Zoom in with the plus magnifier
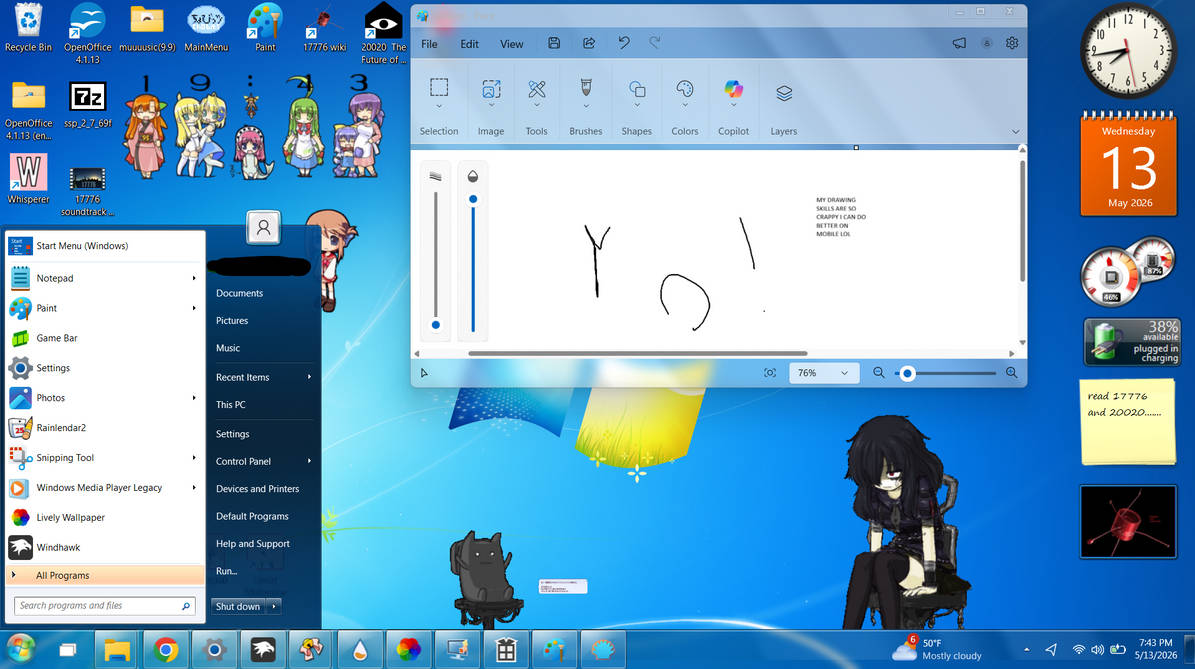The image size is (1195, 669). coord(1011,373)
